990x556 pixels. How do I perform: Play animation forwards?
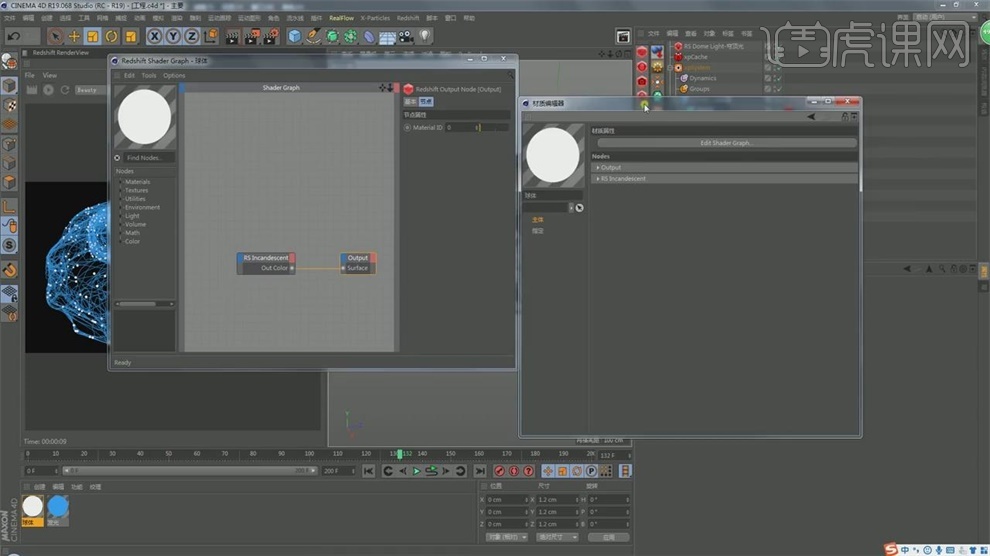417,471
